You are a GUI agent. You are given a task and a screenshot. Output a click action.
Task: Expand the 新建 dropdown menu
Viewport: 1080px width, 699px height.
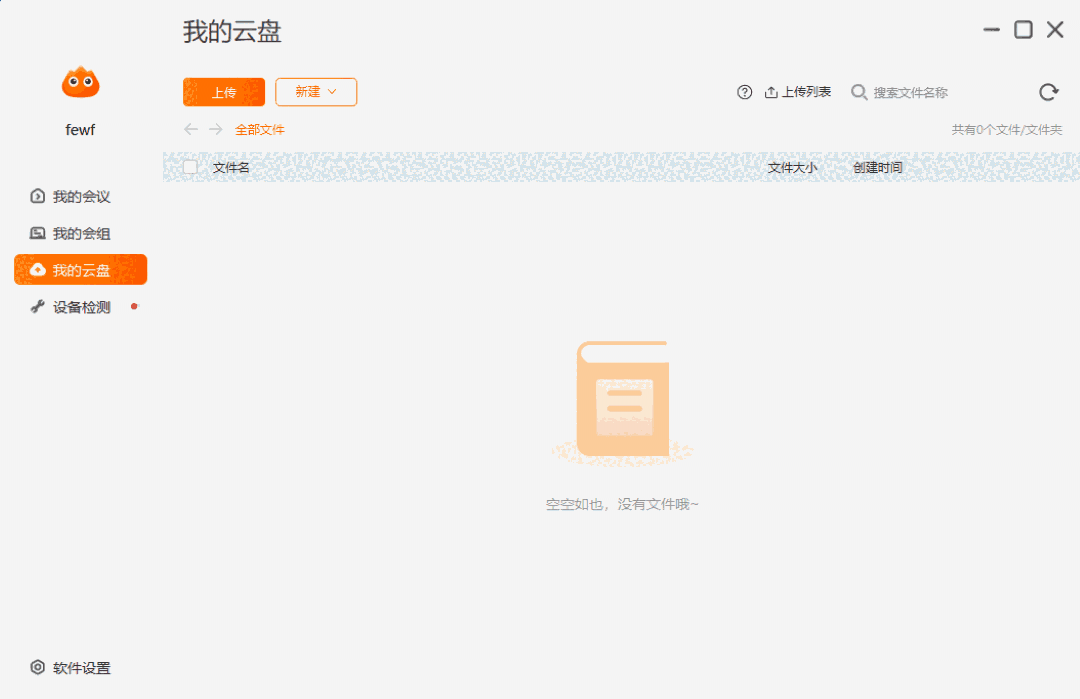pyautogui.click(x=316, y=91)
